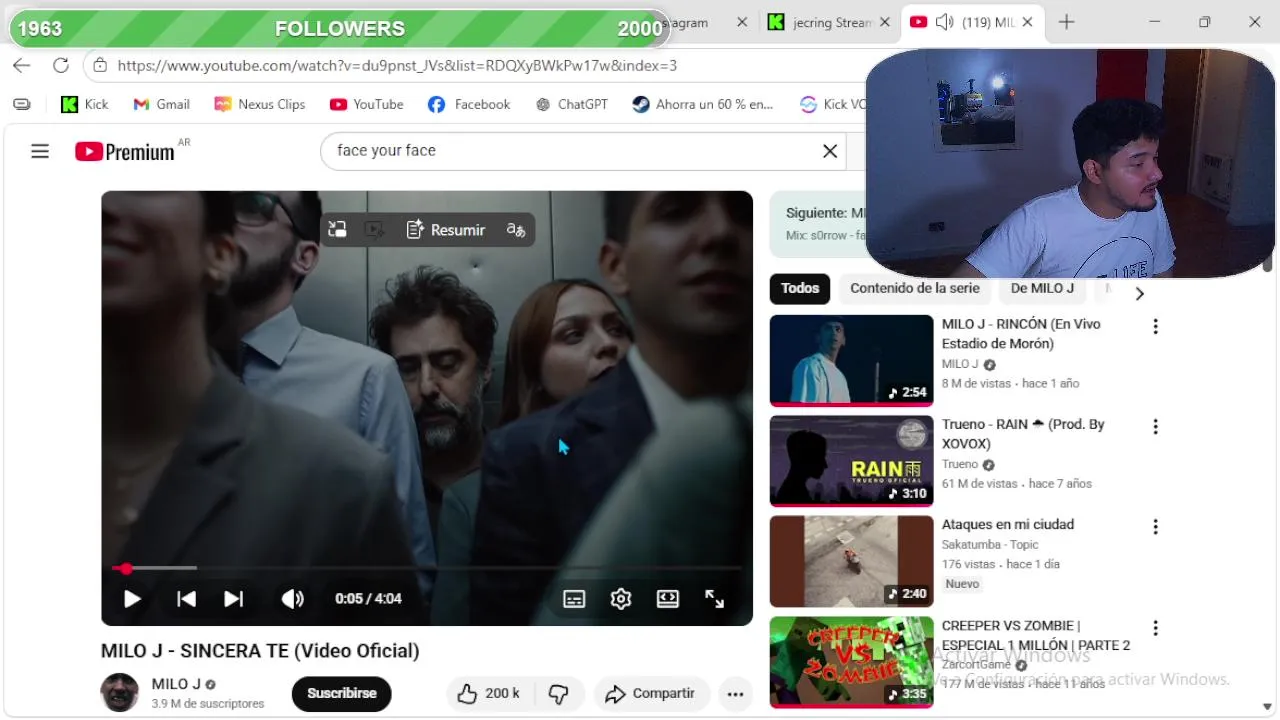The width and height of the screenshot is (1280, 720).
Task: Select 'Contenido de la serie' chip
Action: point(915,288)
